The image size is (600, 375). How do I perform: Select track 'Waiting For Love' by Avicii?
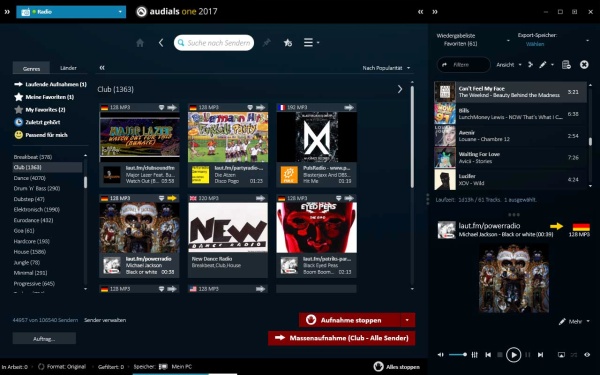pos(510,158)
